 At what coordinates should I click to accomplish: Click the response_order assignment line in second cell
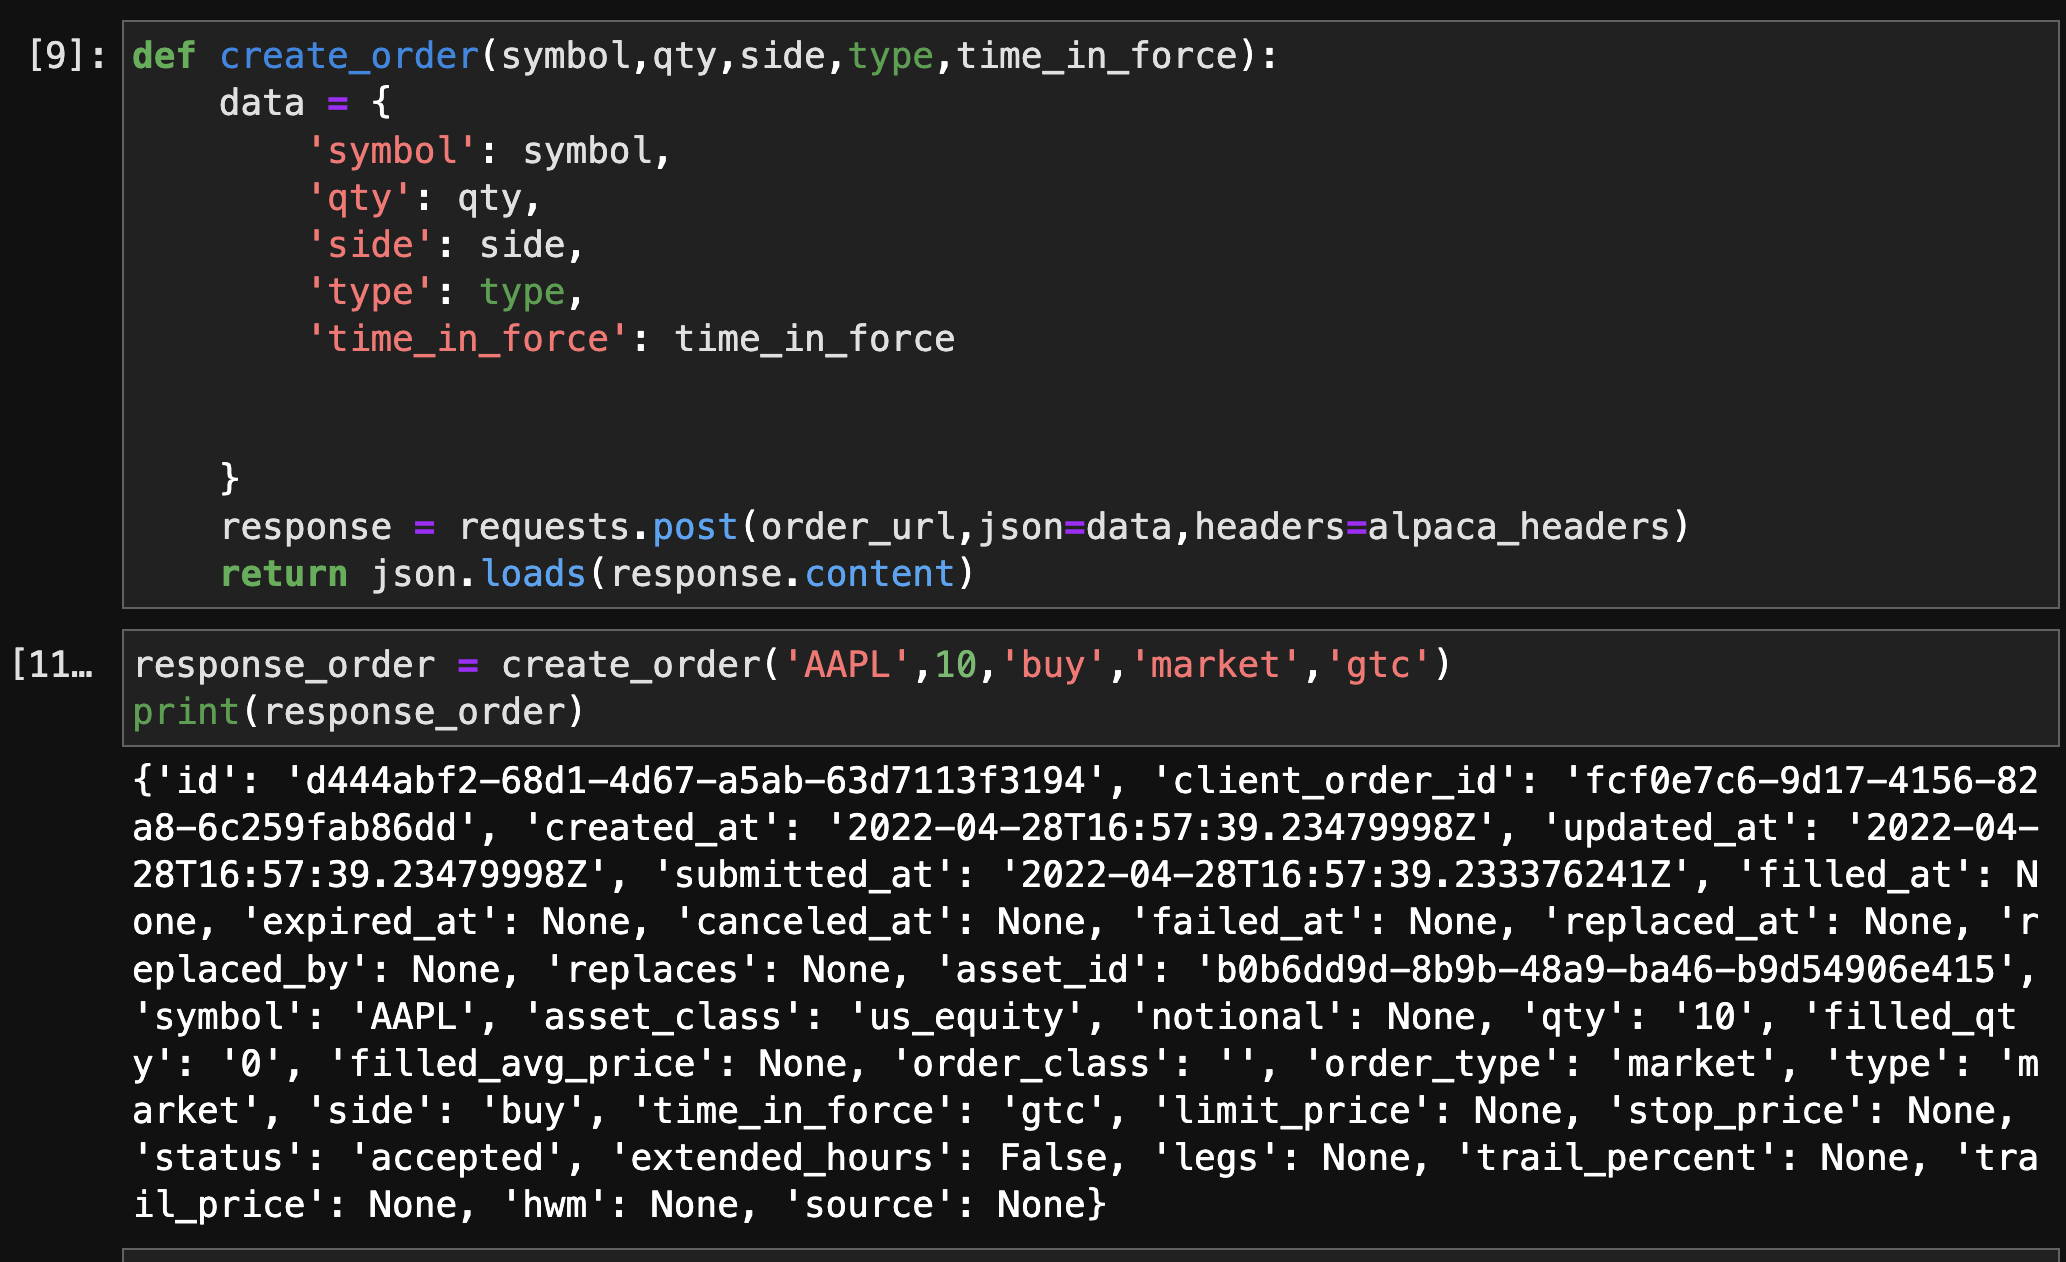[x=792, y=665]
